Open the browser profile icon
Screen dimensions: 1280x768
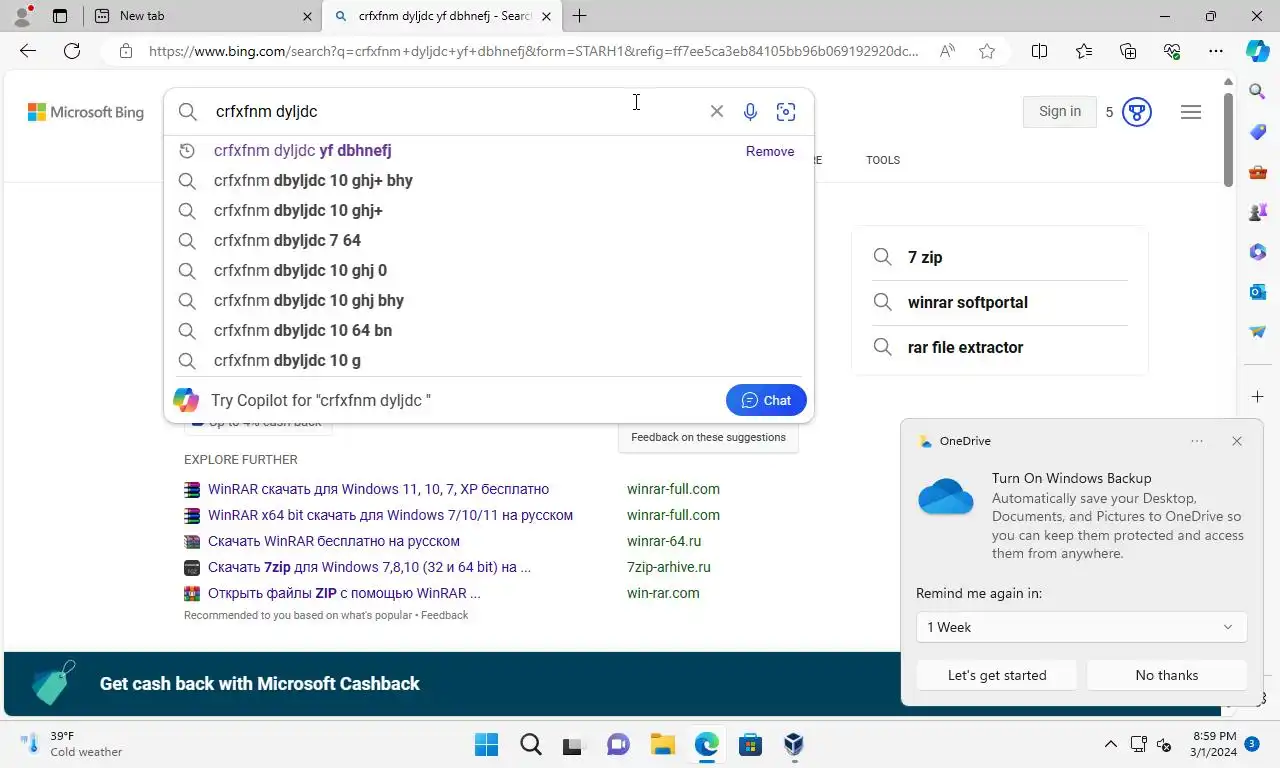(22, 16)
